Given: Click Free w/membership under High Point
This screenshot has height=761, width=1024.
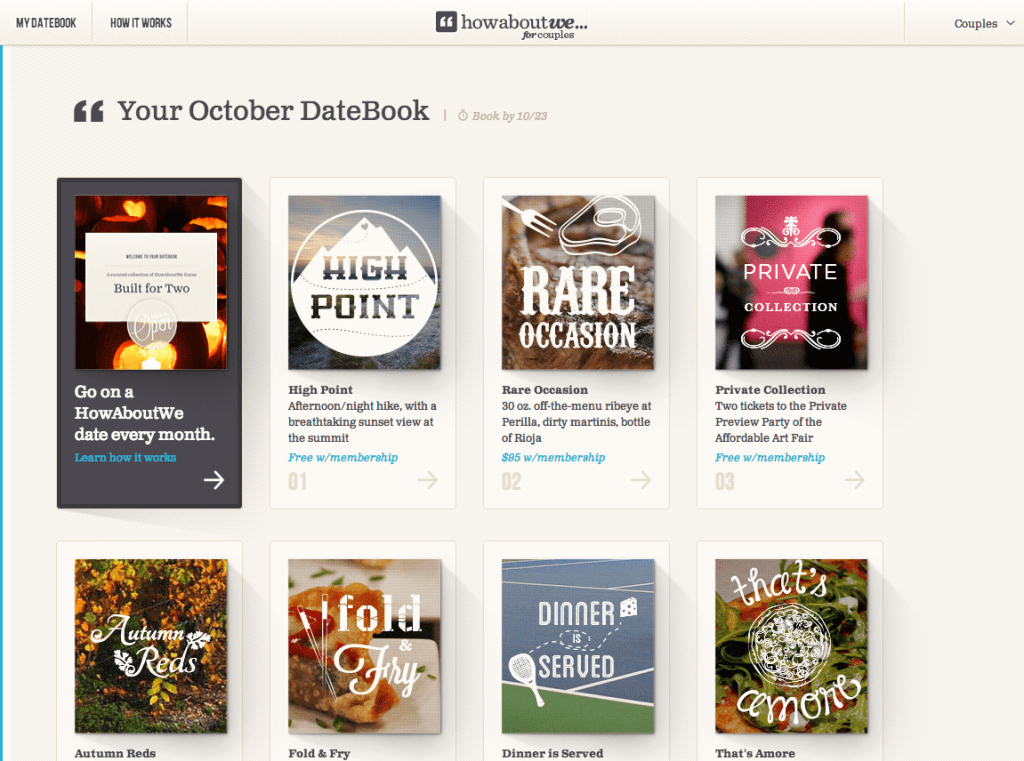Looking at the screenshot, I should [343, 457].
